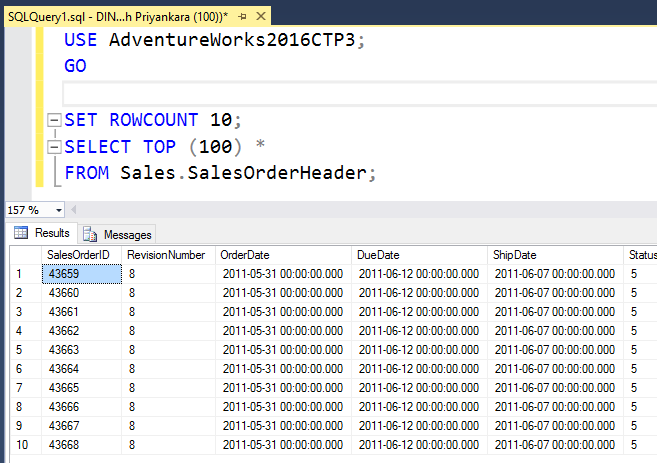Click ShipDate value in row 9

tap(556, 426)
